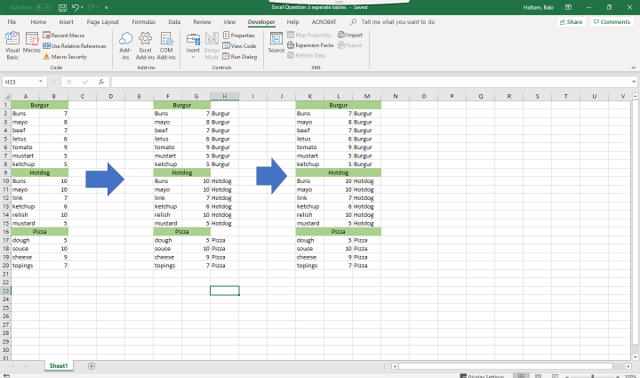This screenshot has width=640, height=378.
Task: Click XML Import button
Action: 350,35
